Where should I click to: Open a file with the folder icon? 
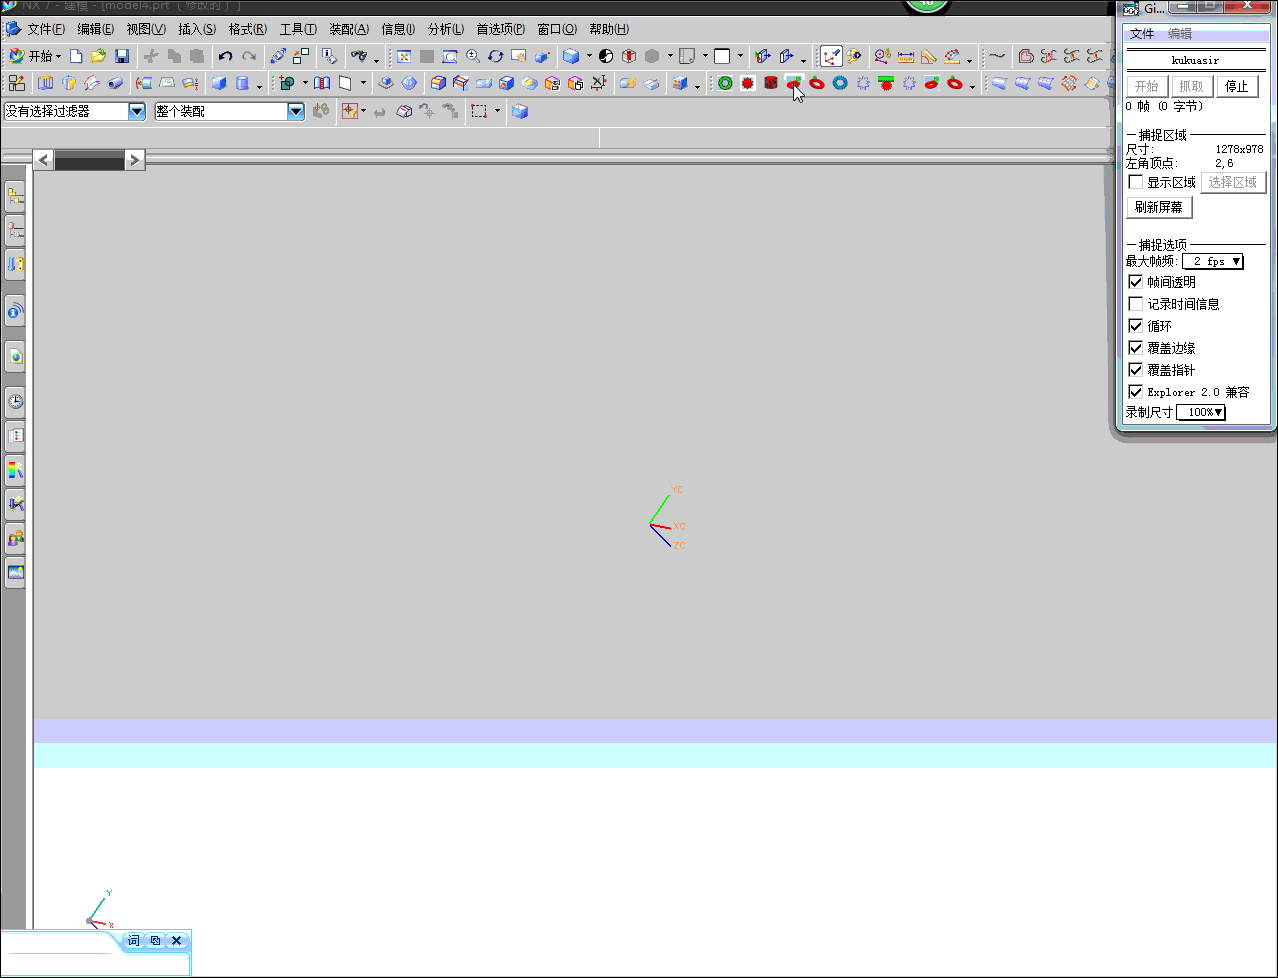click(98, 56)
